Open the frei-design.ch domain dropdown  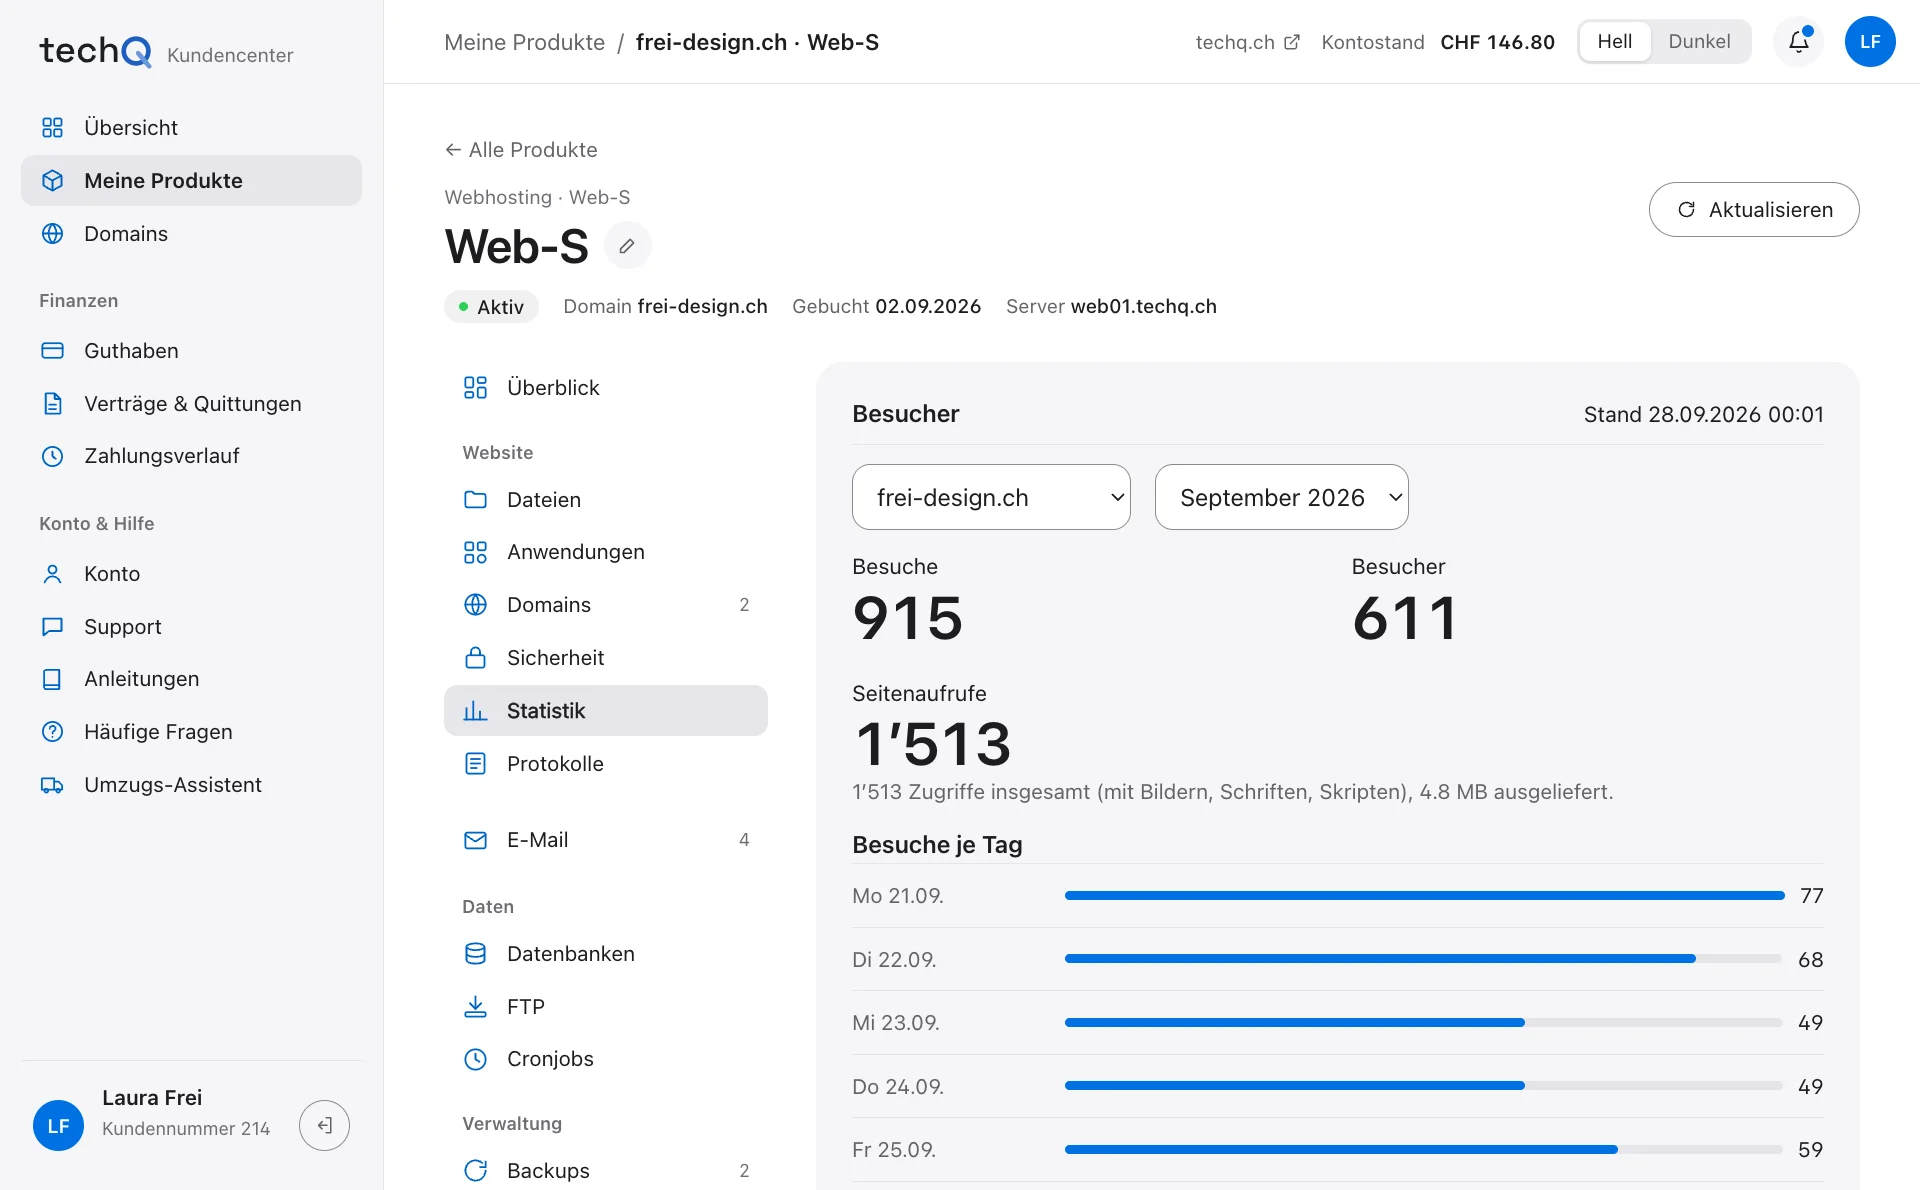[x=991, y=497]
